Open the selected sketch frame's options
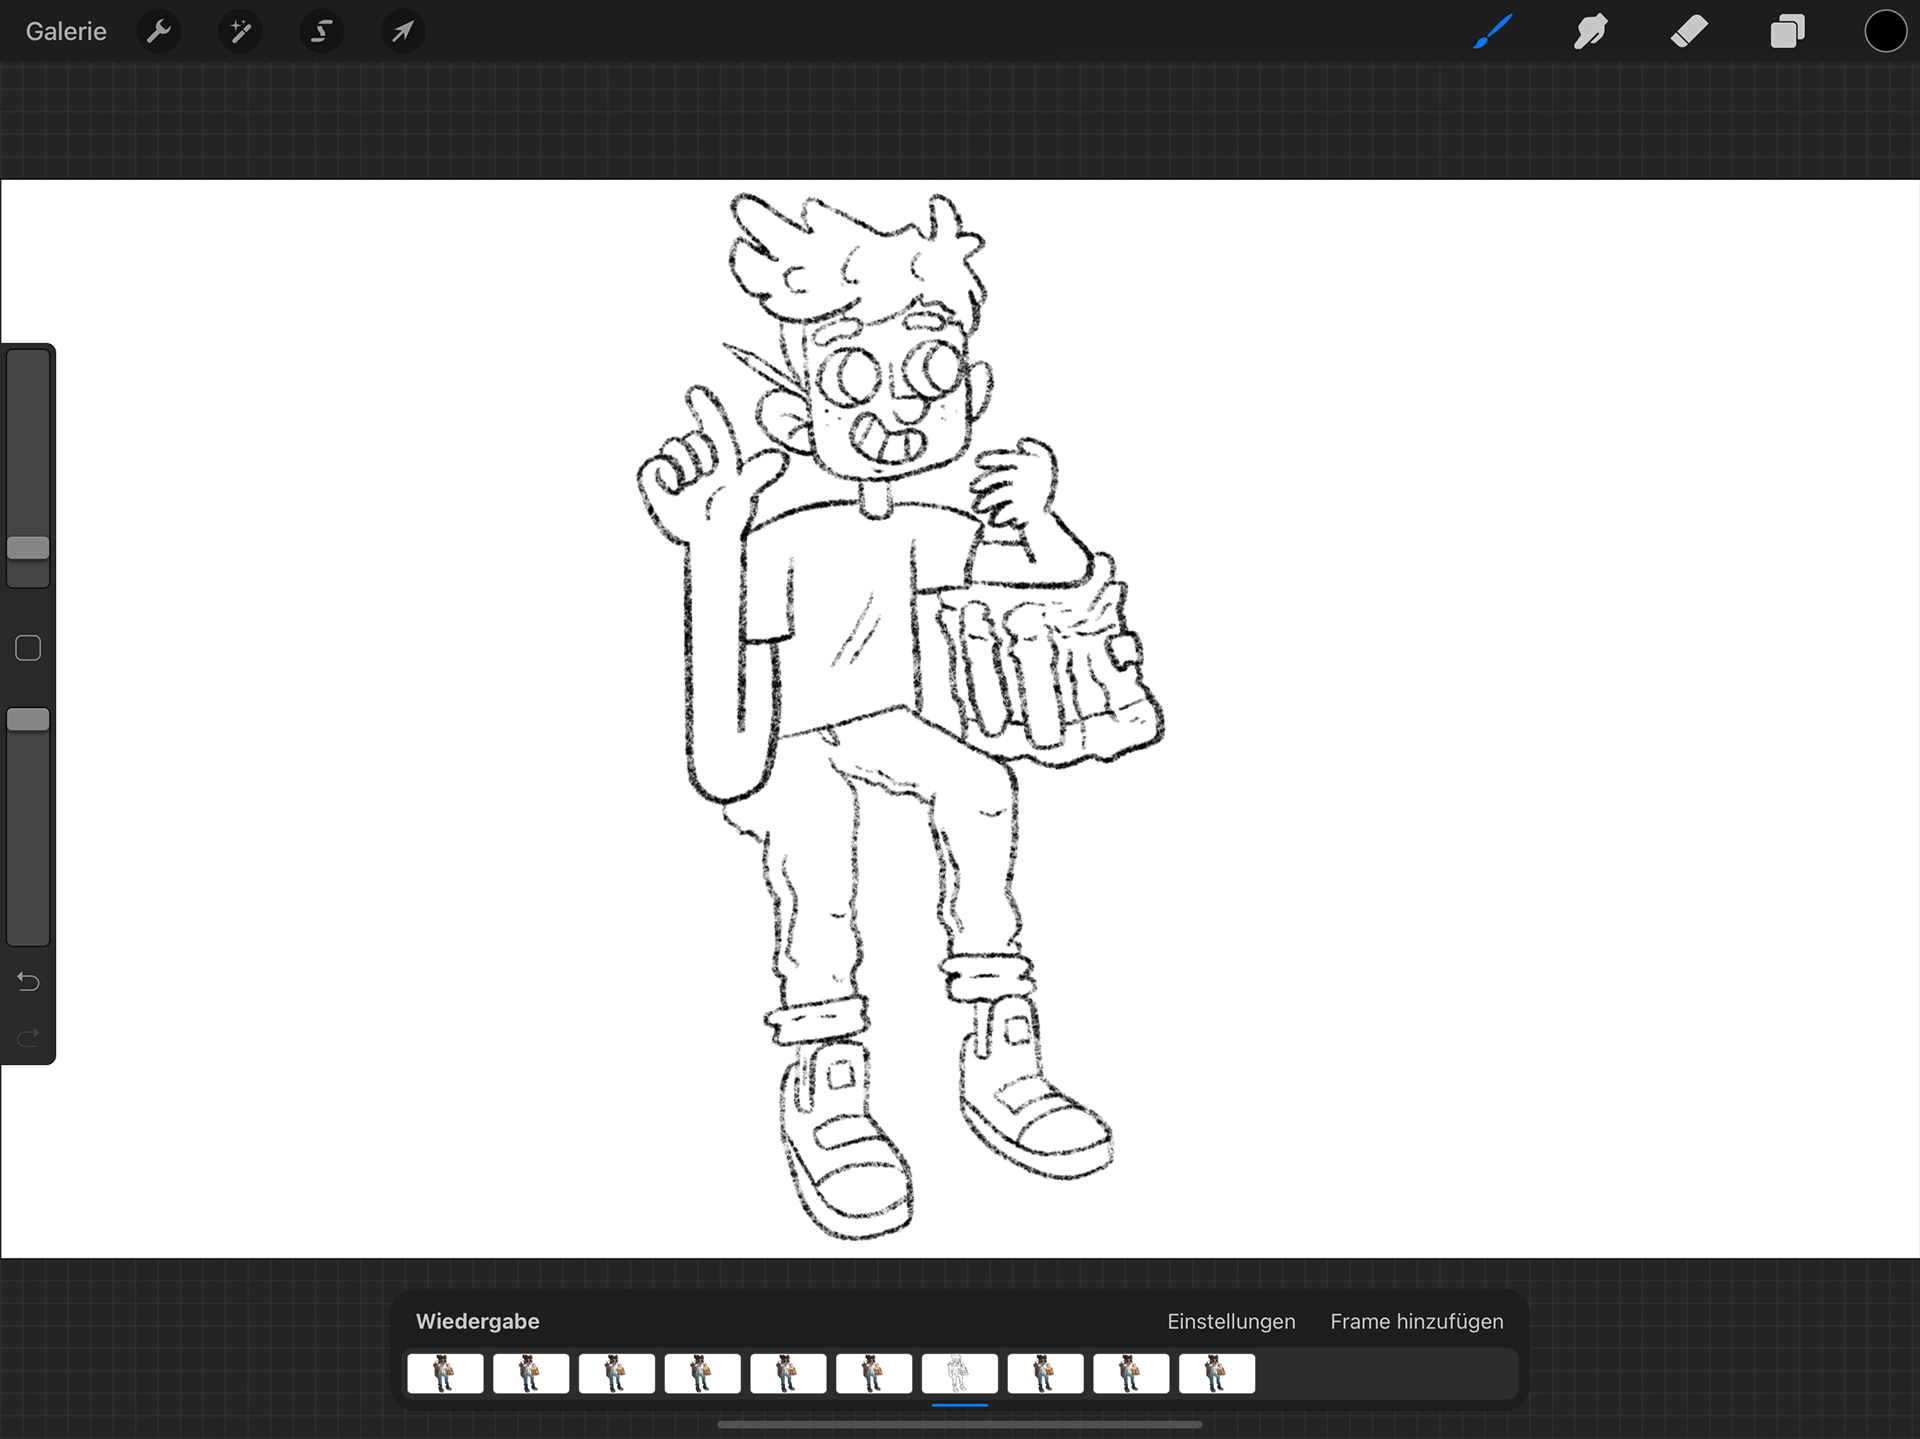The image size is (1920, 1439). [x=959, y=1373]
